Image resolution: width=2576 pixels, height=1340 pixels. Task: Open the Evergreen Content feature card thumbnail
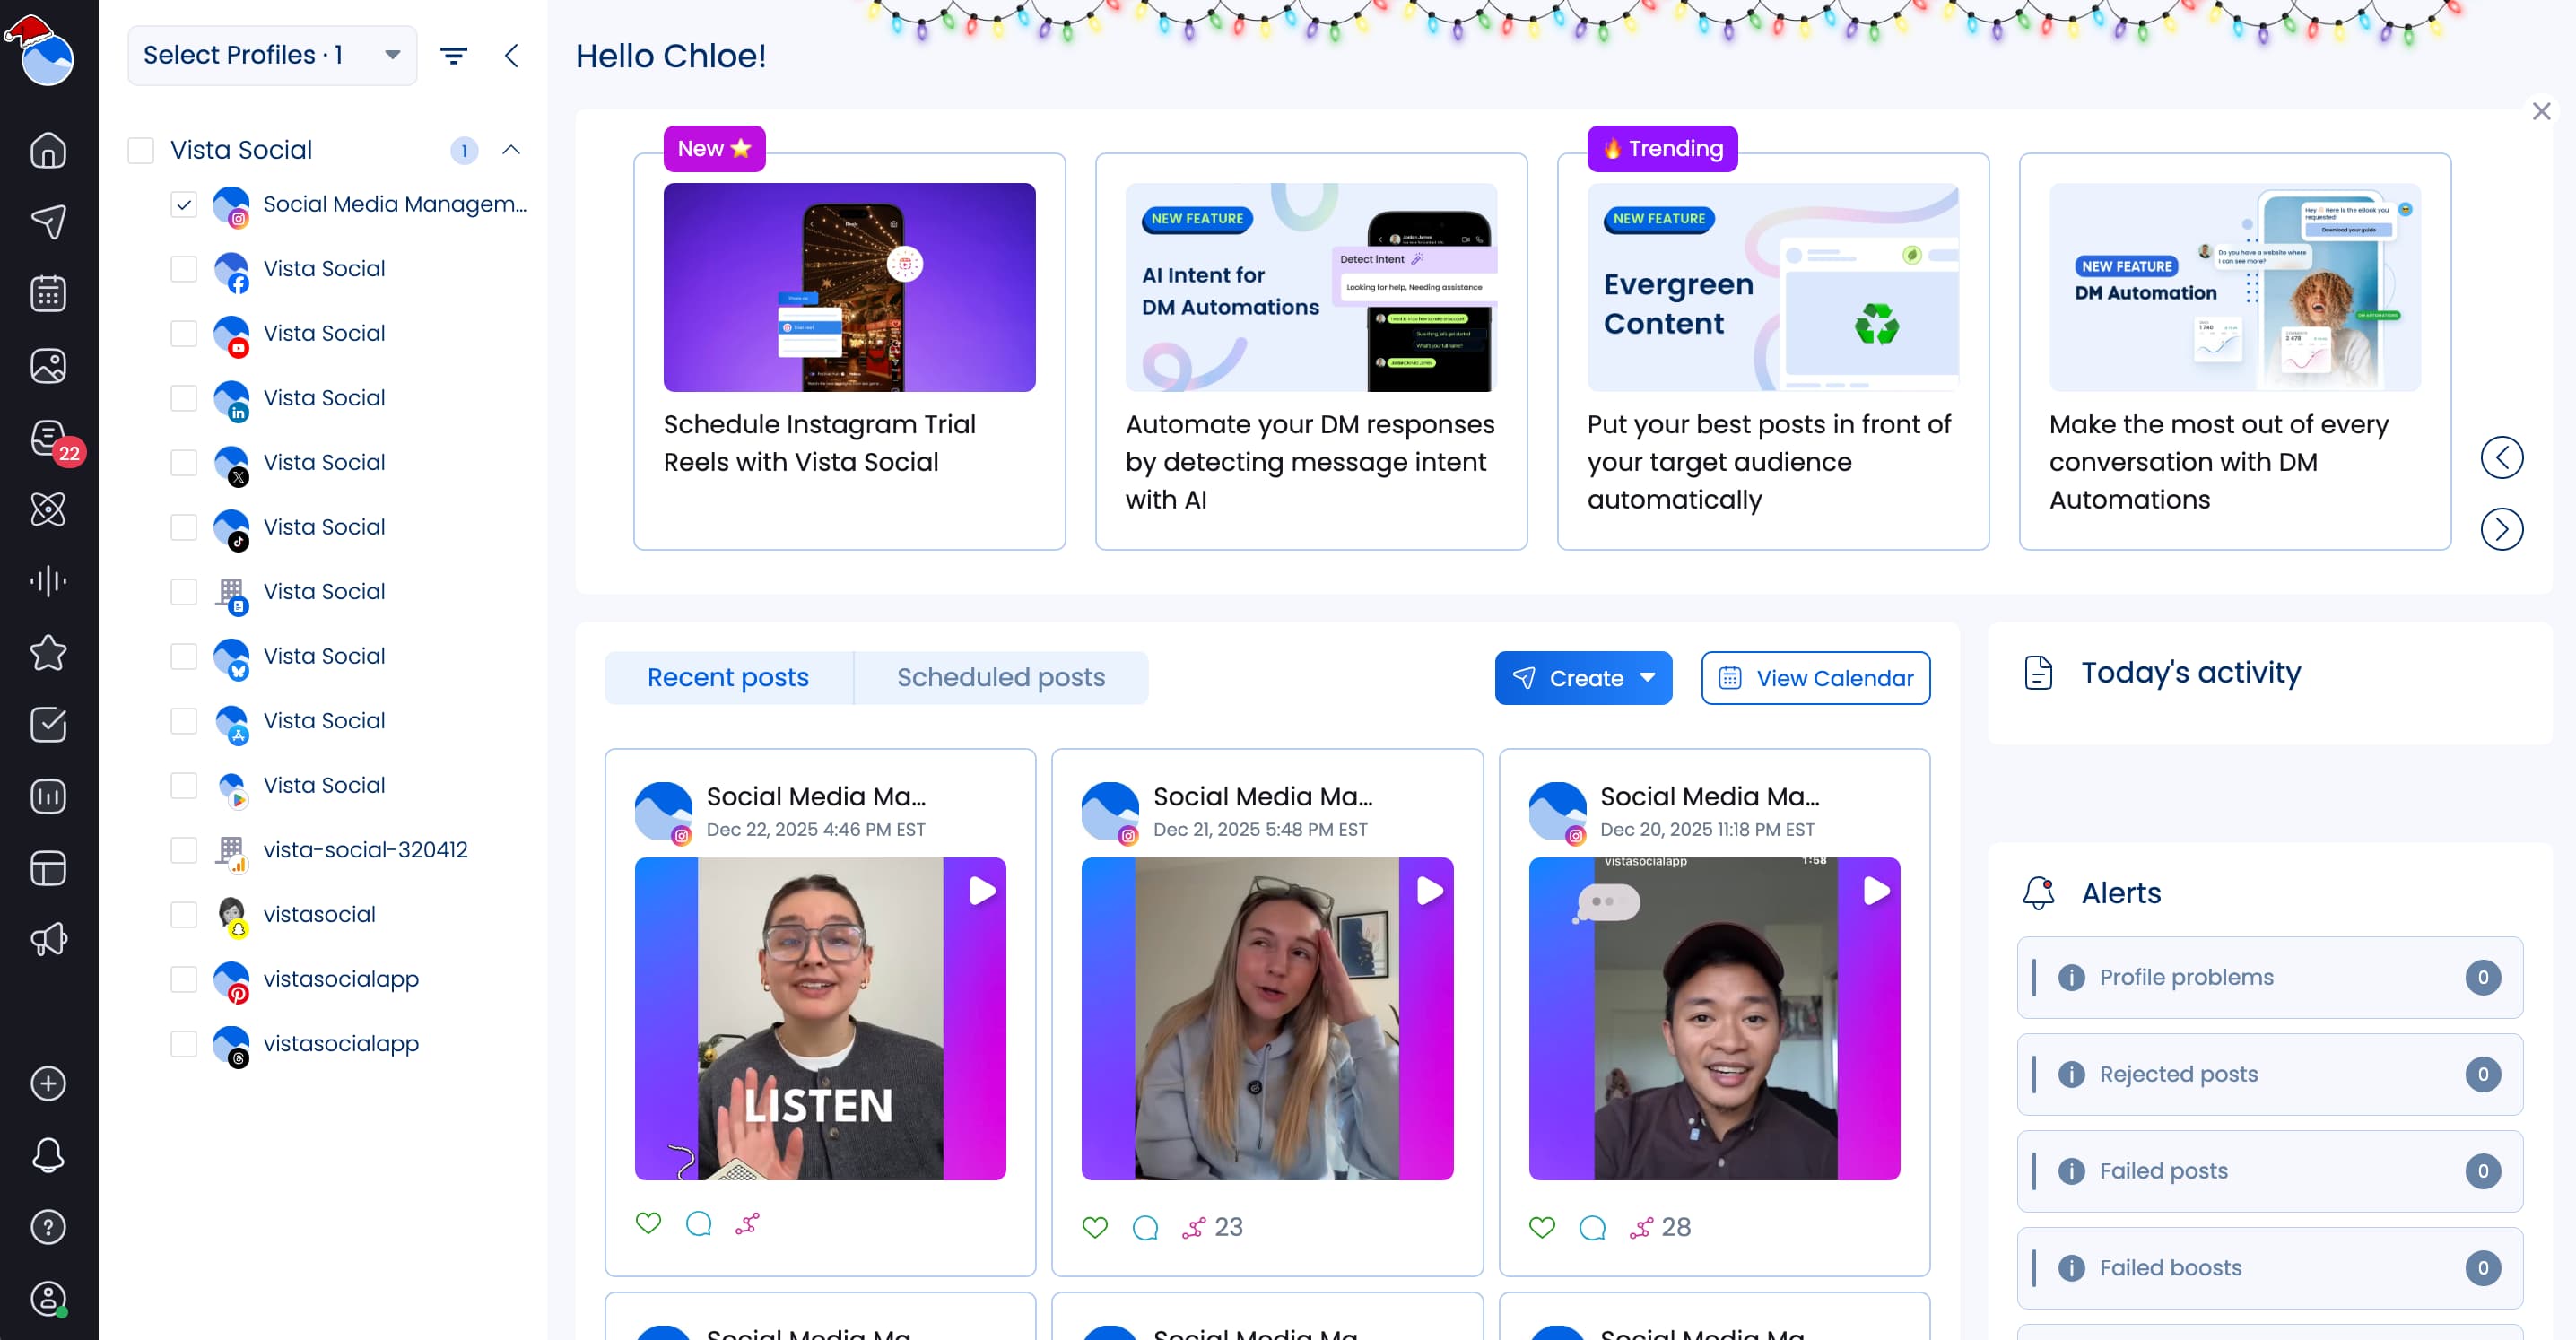[1773, 287]
